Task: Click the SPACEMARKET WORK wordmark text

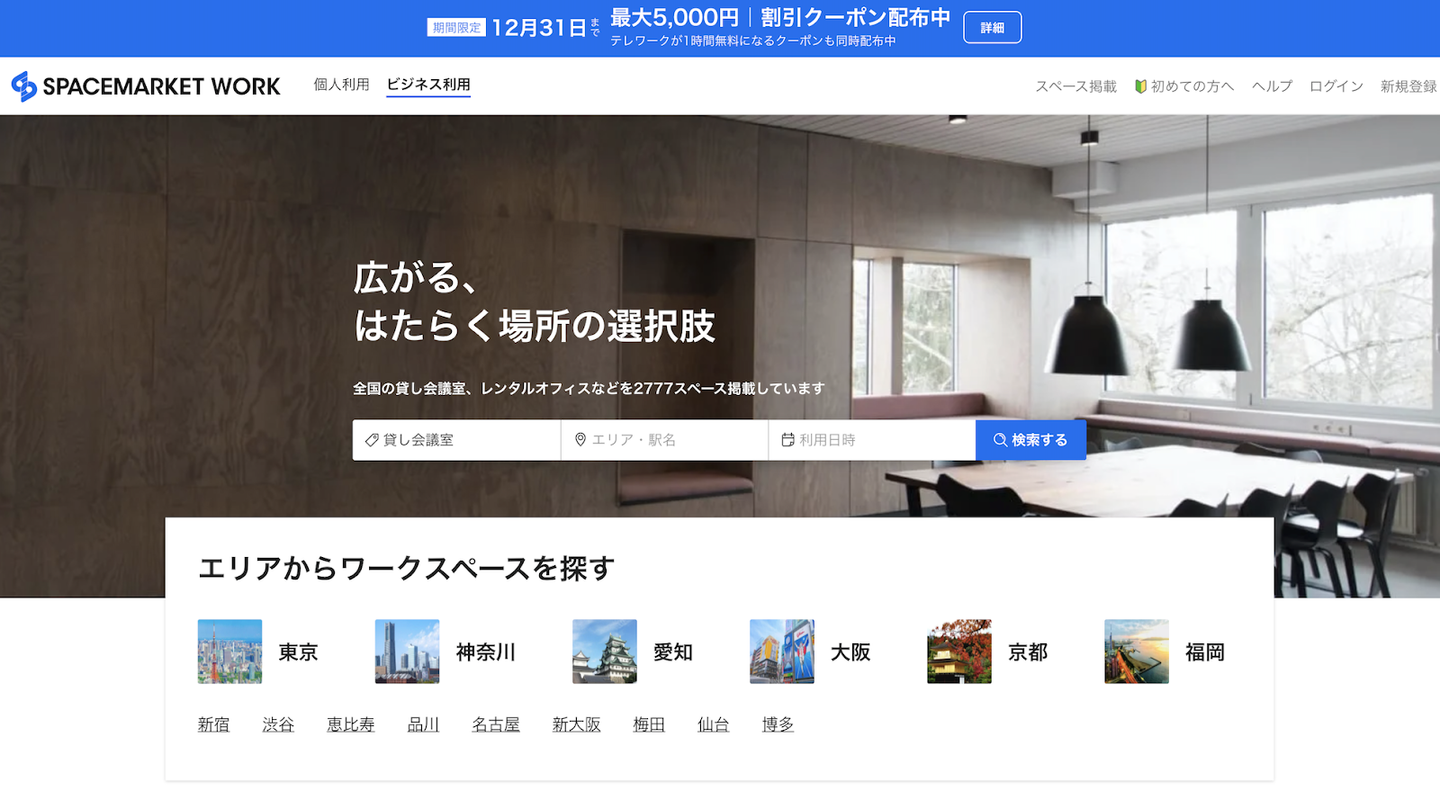Action: 162,86
